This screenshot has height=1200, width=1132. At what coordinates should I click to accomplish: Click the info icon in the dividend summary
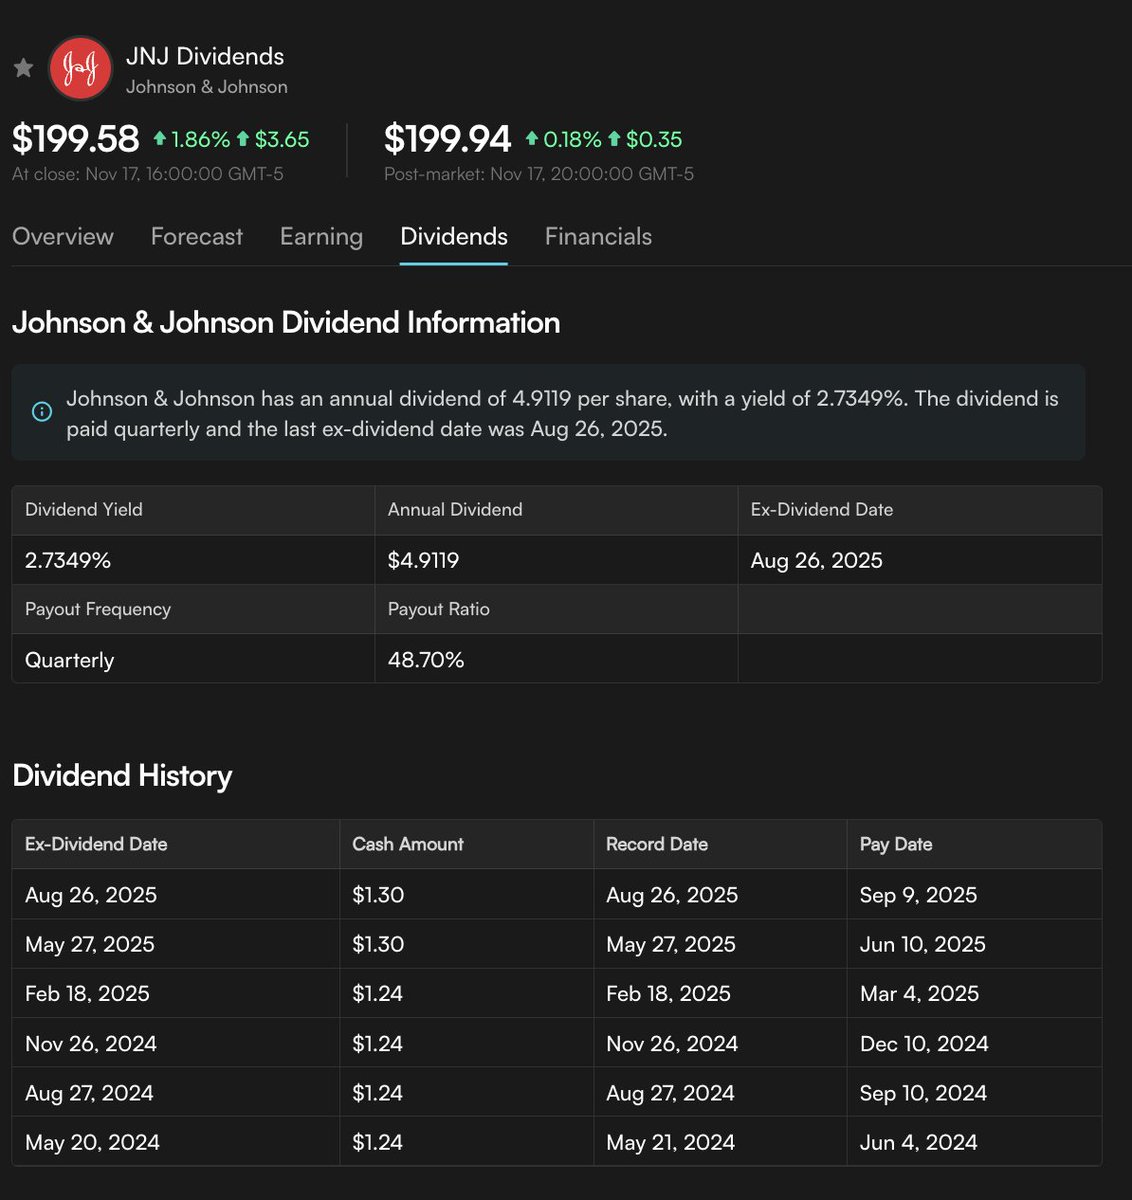[41, 412]
